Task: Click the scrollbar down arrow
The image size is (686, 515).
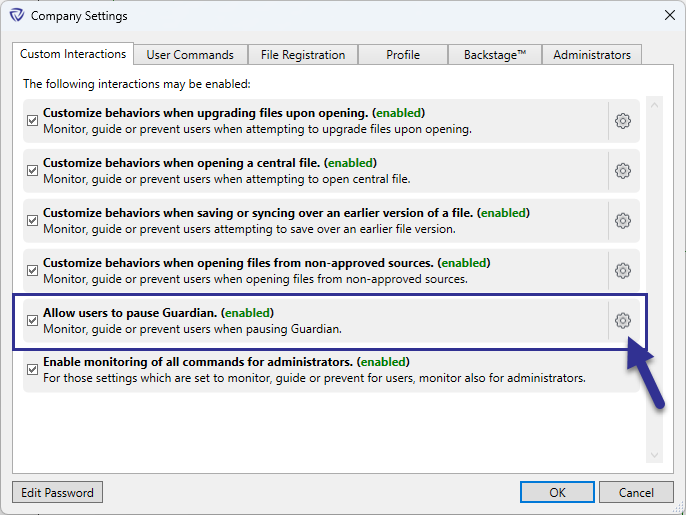Action: [655, 455]
